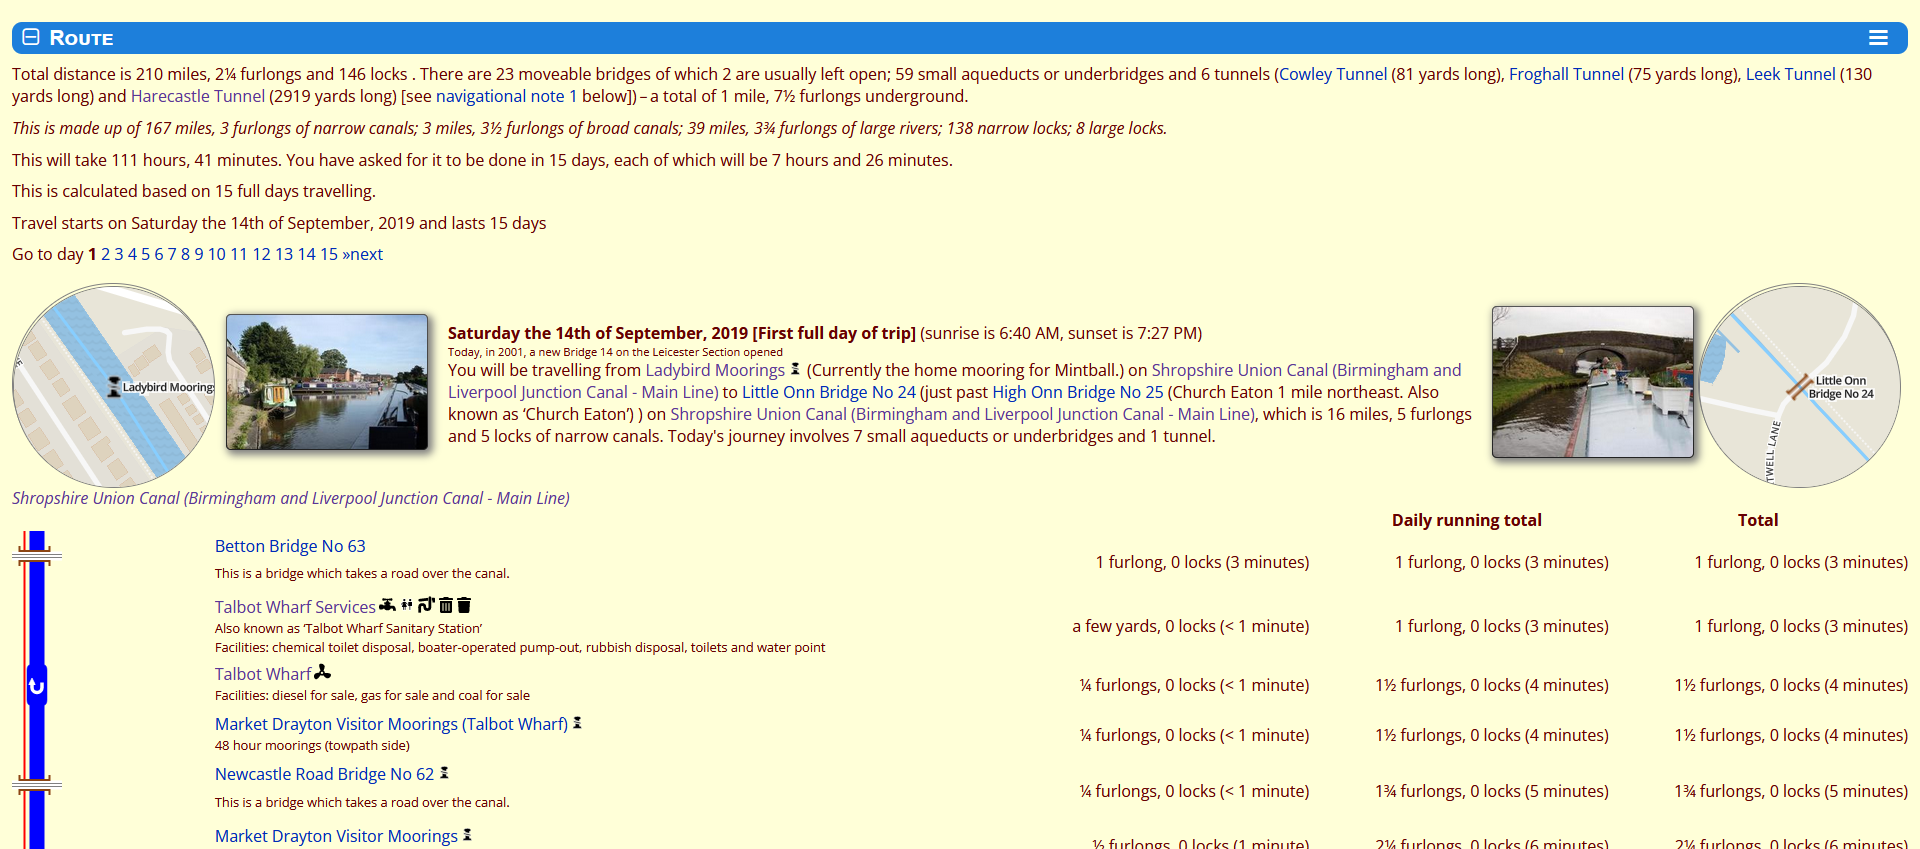This screenshot has height=849, width=1920.
Task: Collapse the Route section with the minus icon
Action: (x=31, y=37)
